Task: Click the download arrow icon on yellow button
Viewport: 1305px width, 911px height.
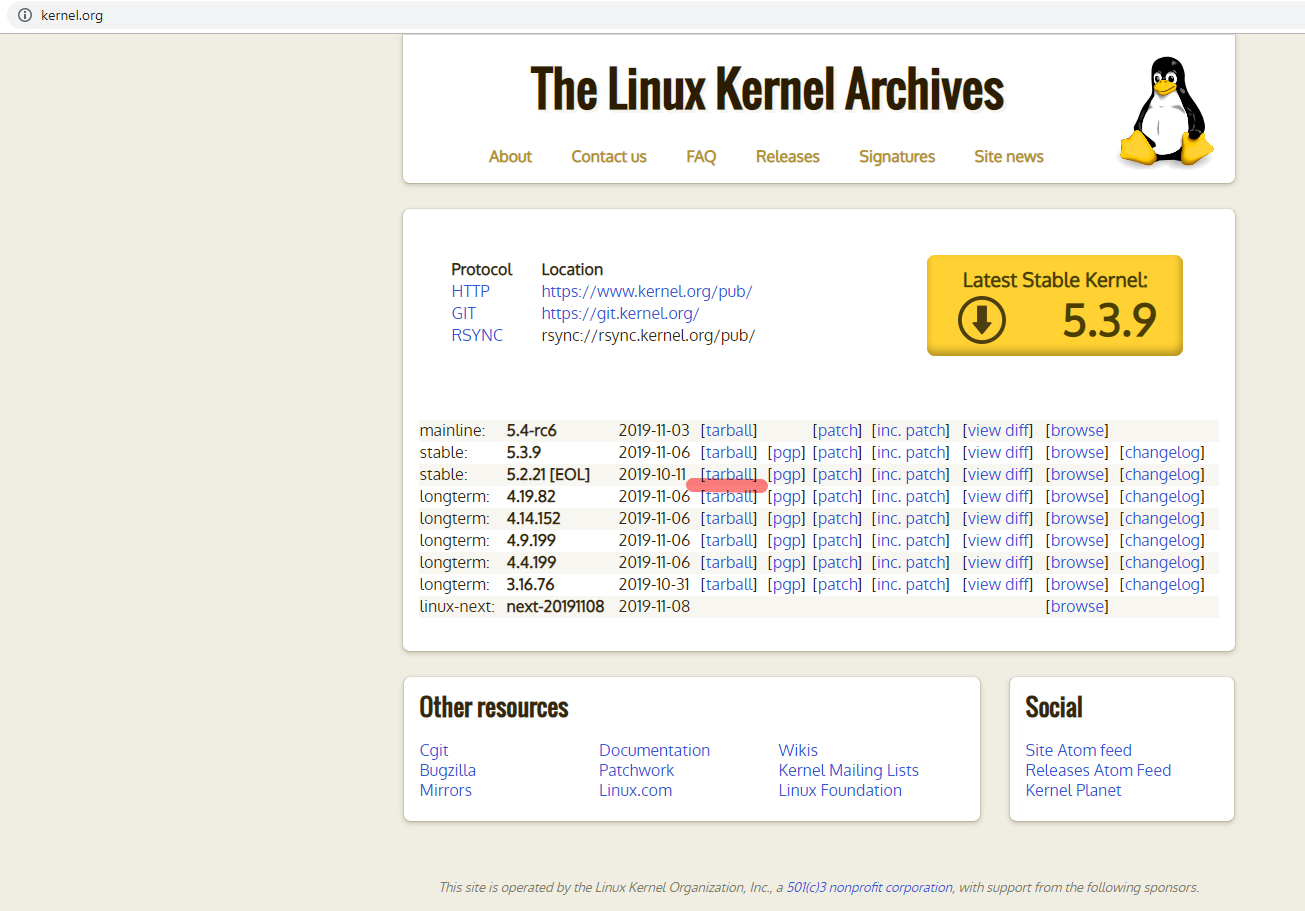Action: 982,320
